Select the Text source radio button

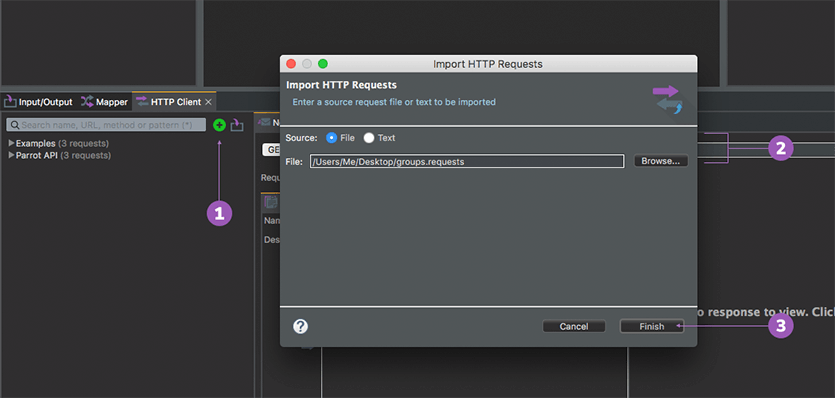click(x=369, y=137)
